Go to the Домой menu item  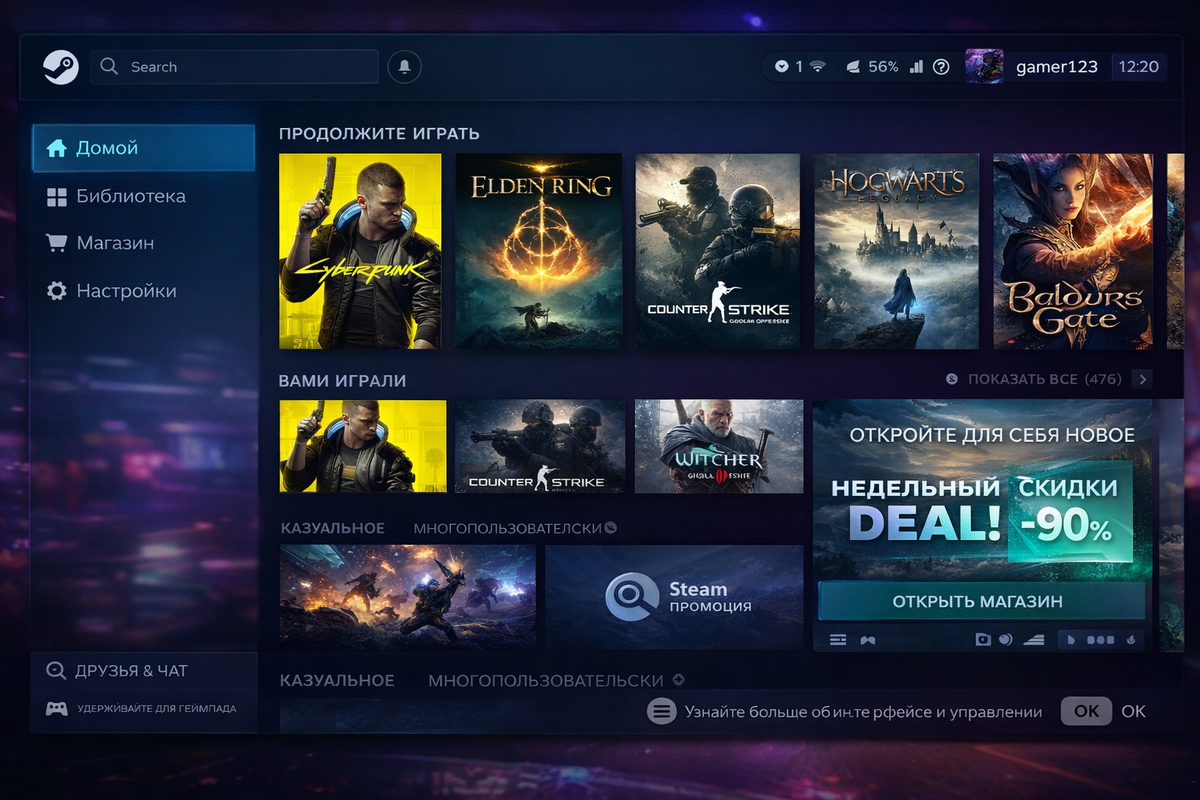click(x=143, y=148)
